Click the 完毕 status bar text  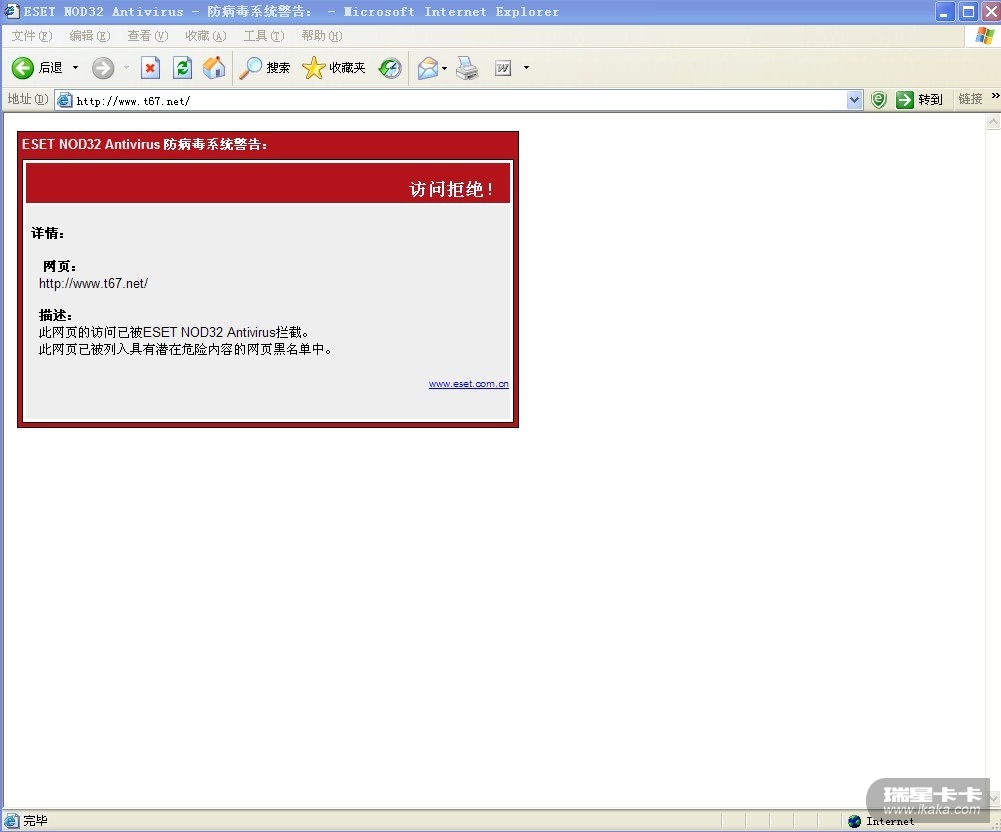tap(35, 821)
